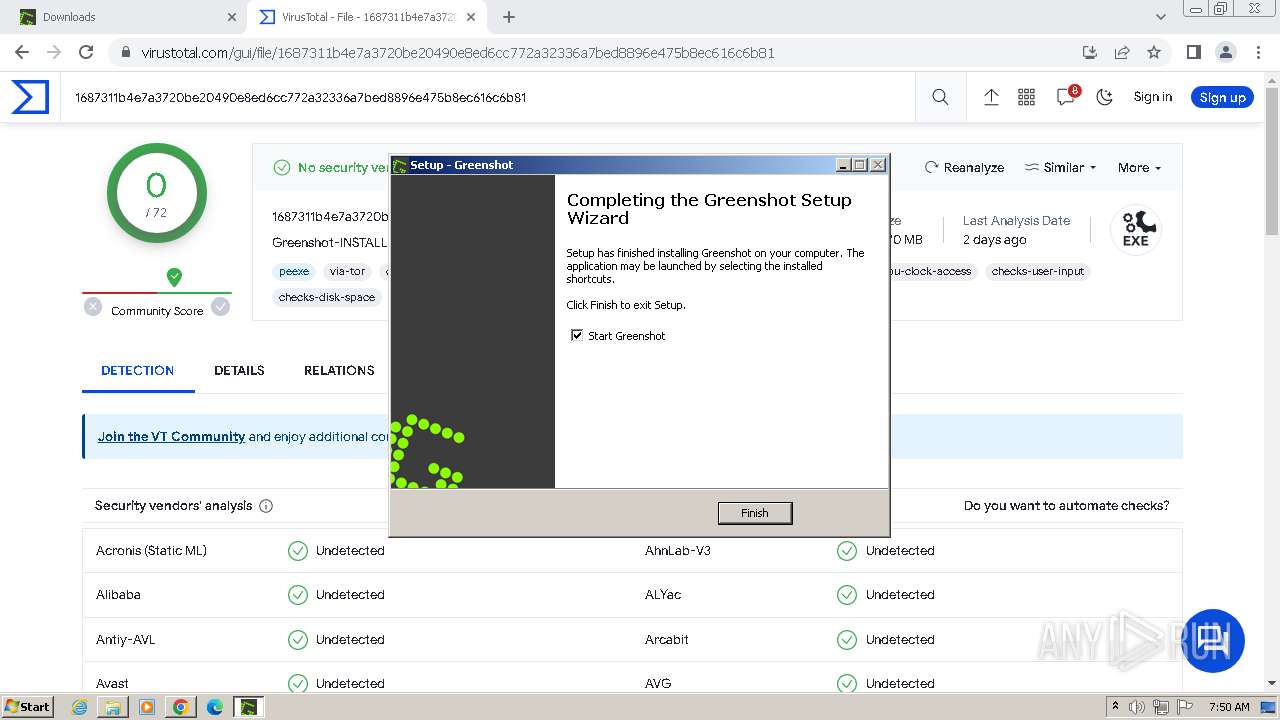Open Microsoft Edge from the taskbar
Image resolution: width=1280 pixels, height=720 pixels.
215,707
